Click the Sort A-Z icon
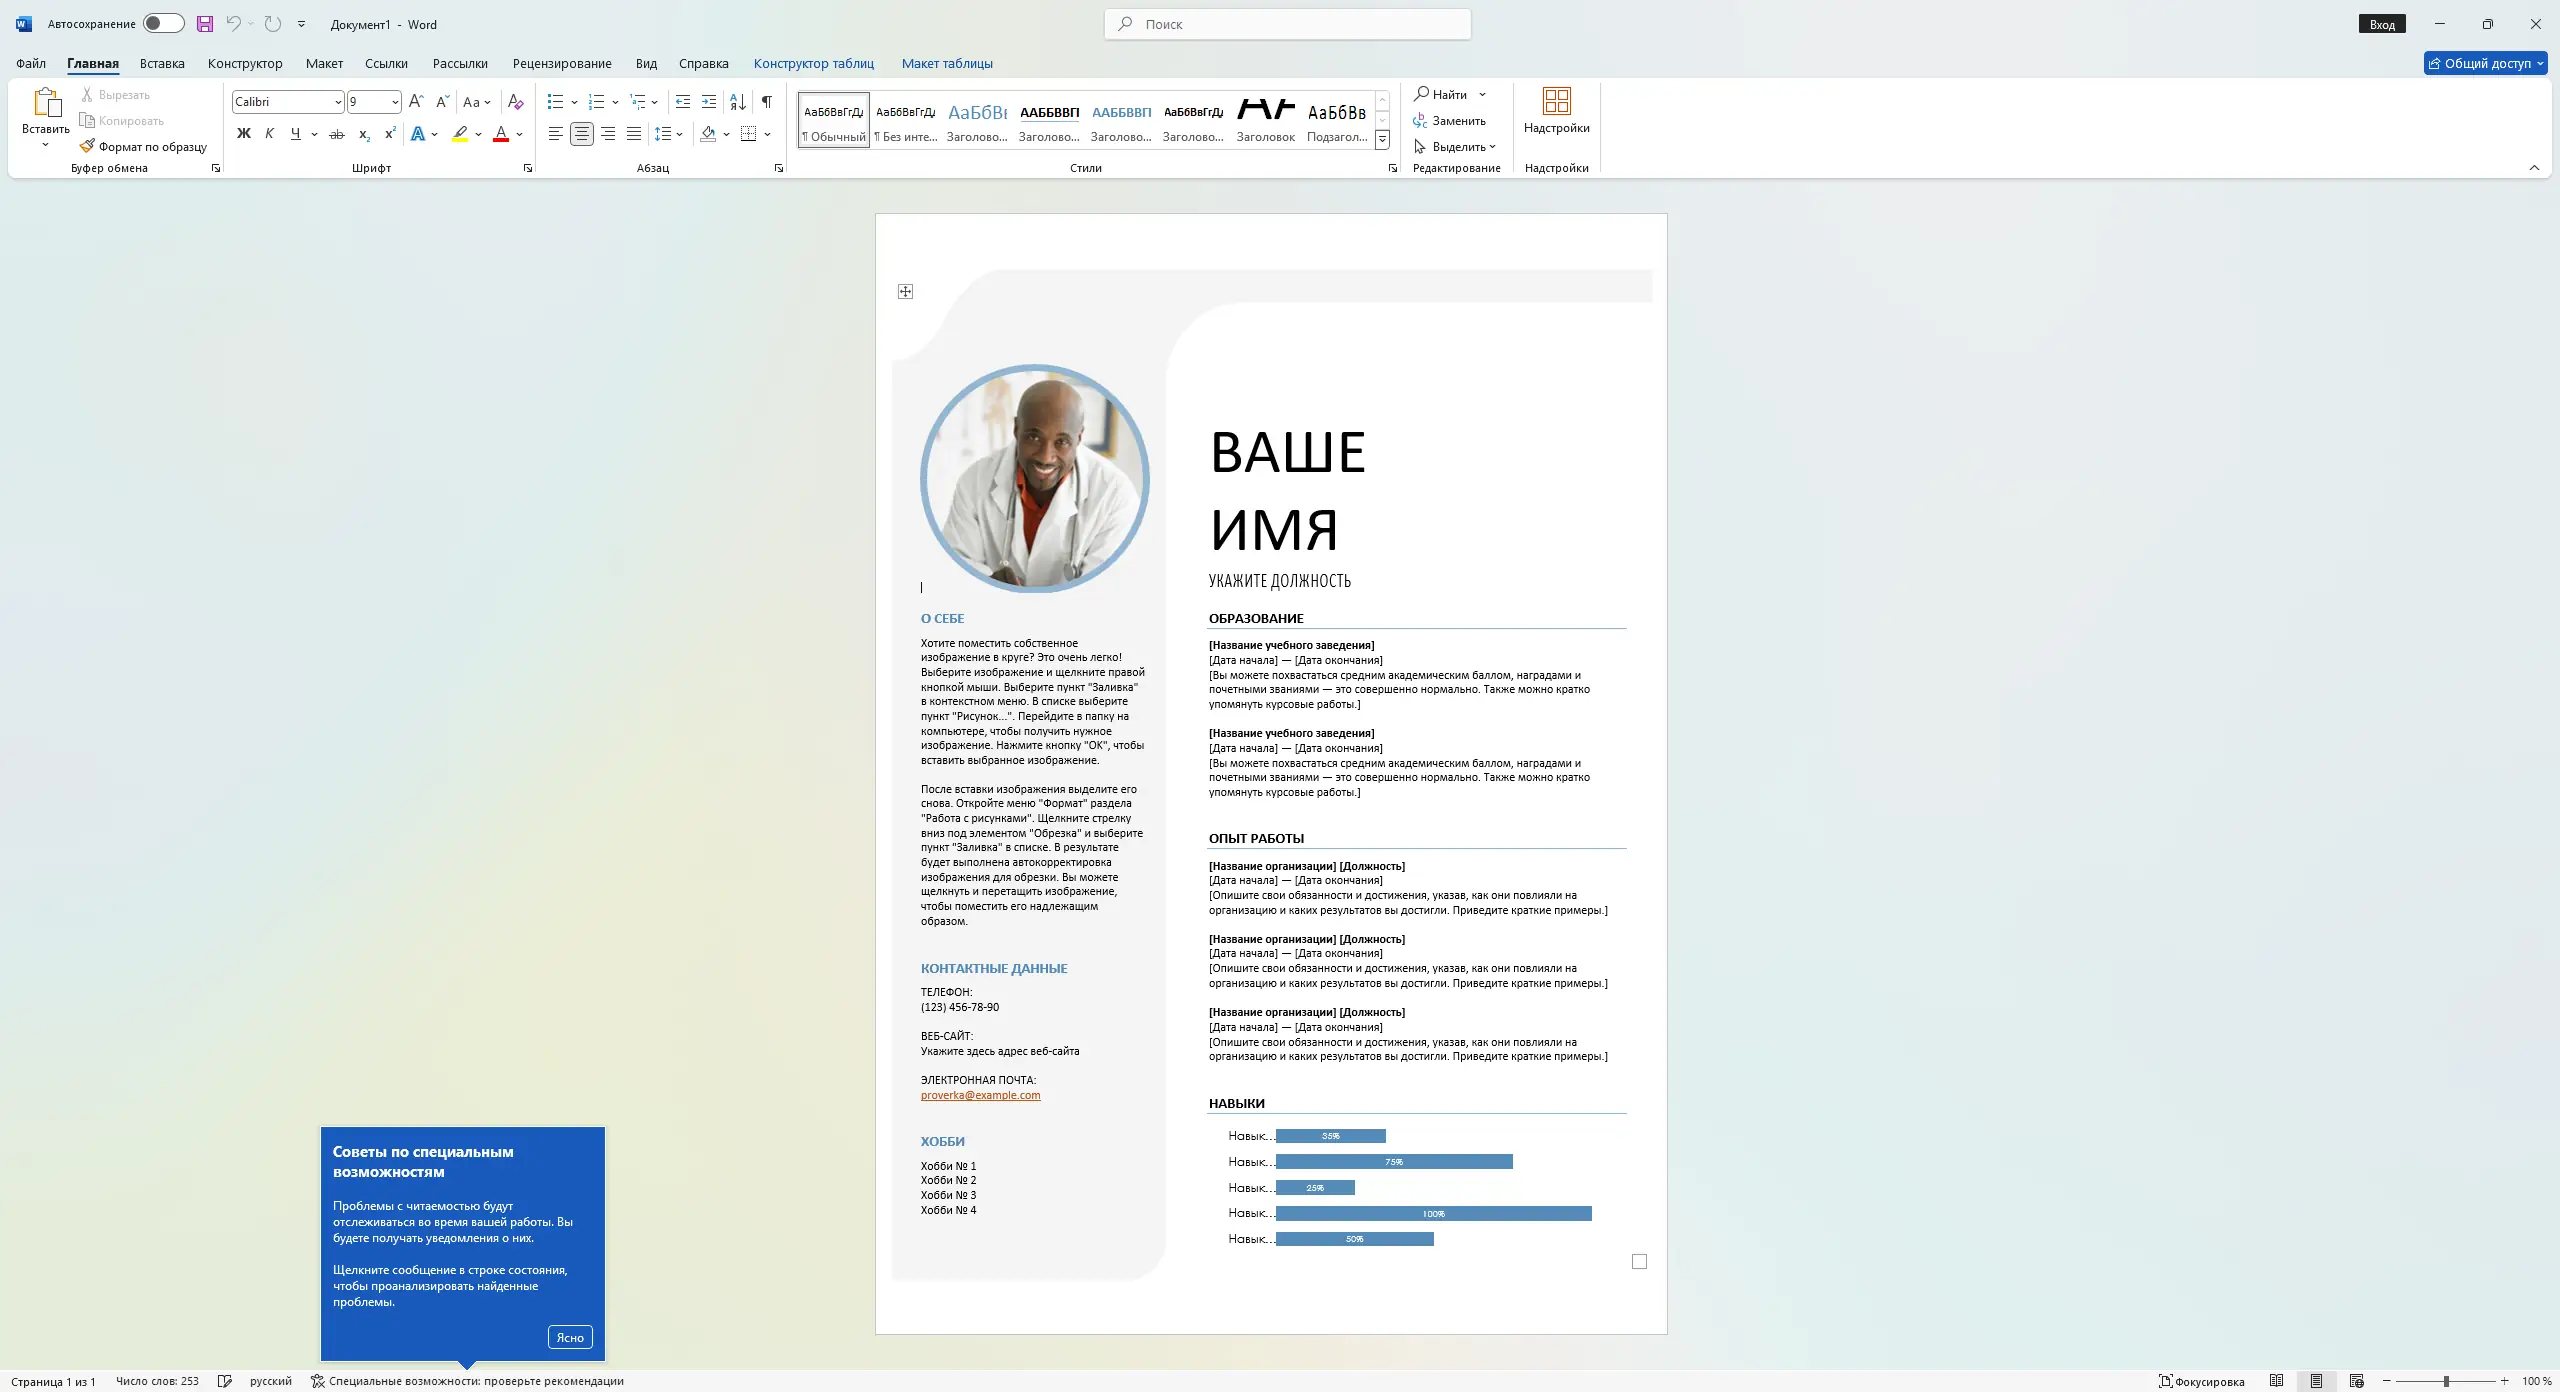 click(738, 102)
